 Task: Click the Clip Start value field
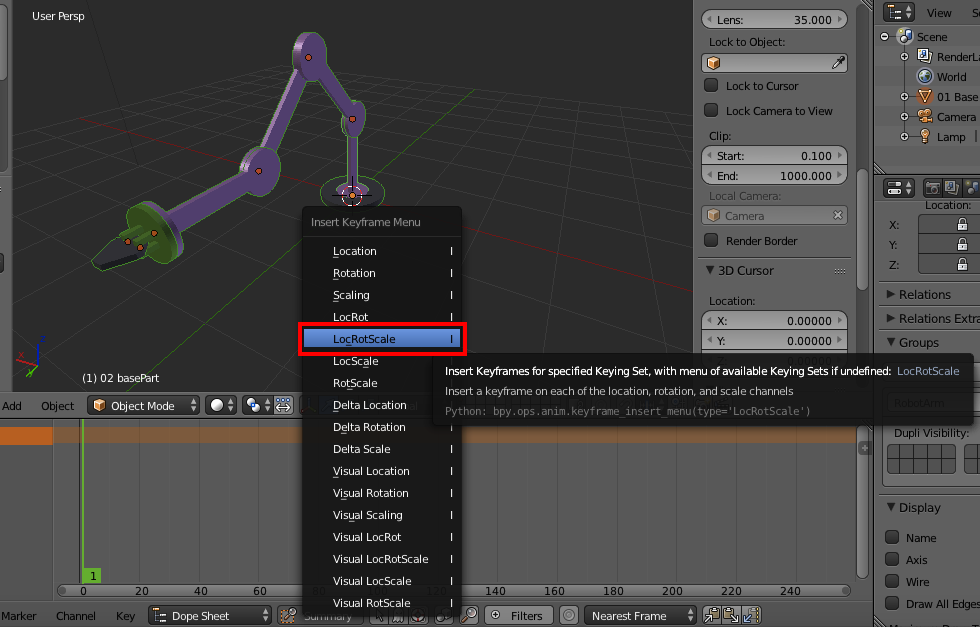tap(774, 156)
